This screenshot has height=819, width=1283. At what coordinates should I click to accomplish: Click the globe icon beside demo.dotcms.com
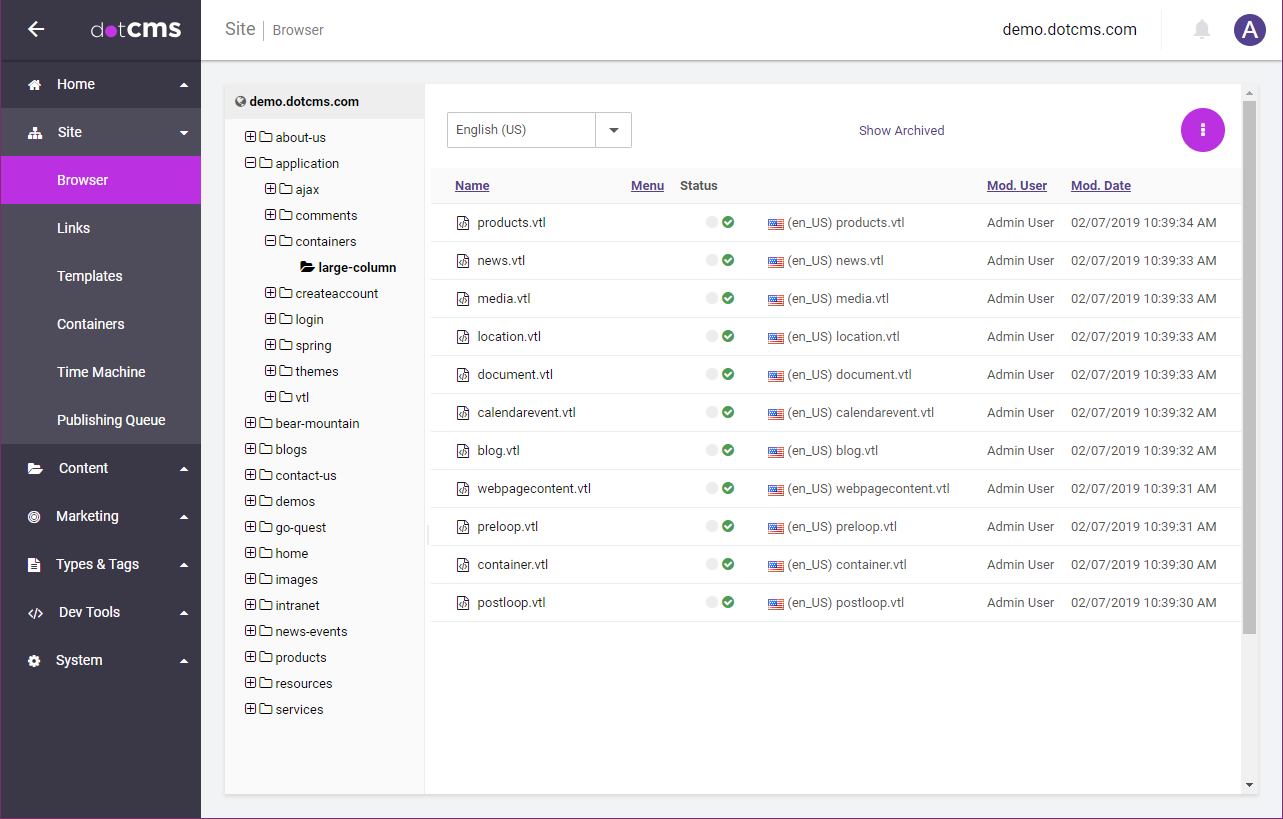click(x=240, y=102)
